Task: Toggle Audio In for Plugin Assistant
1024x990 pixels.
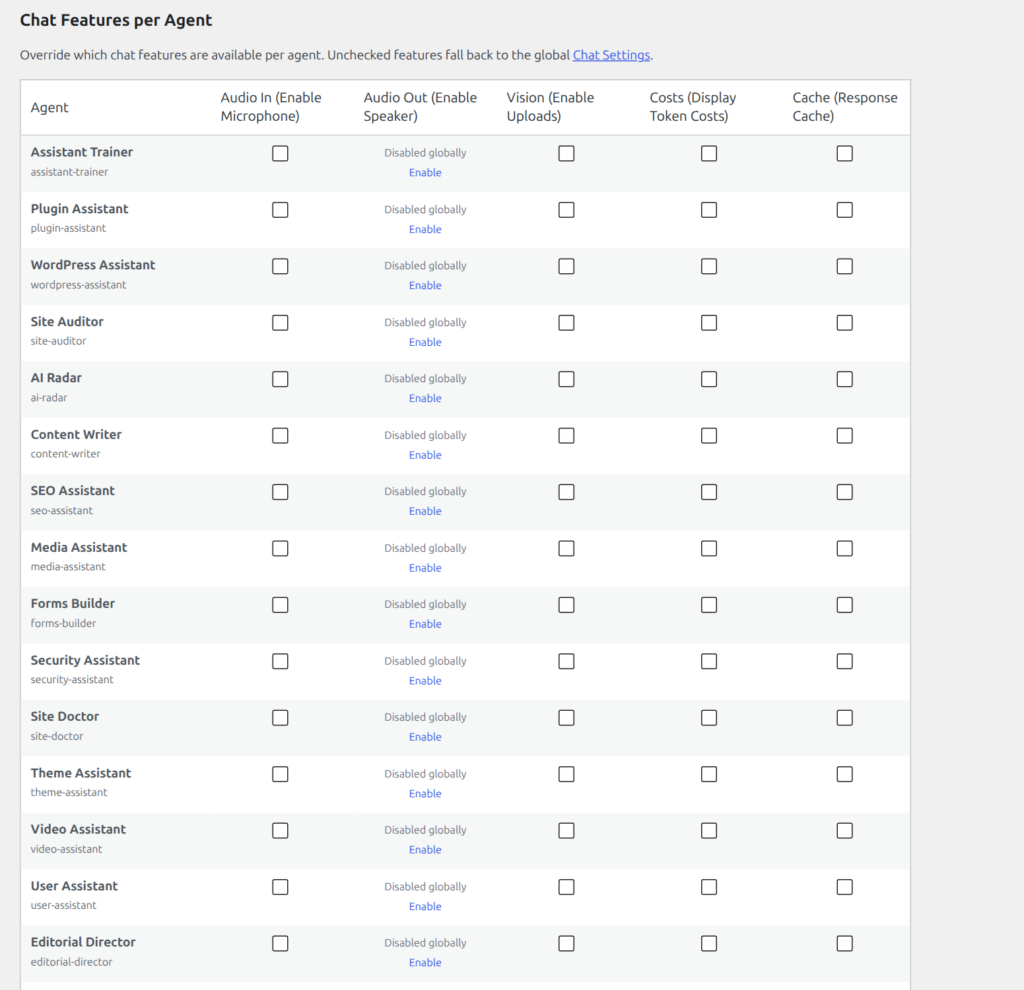Action: [280, 210]
